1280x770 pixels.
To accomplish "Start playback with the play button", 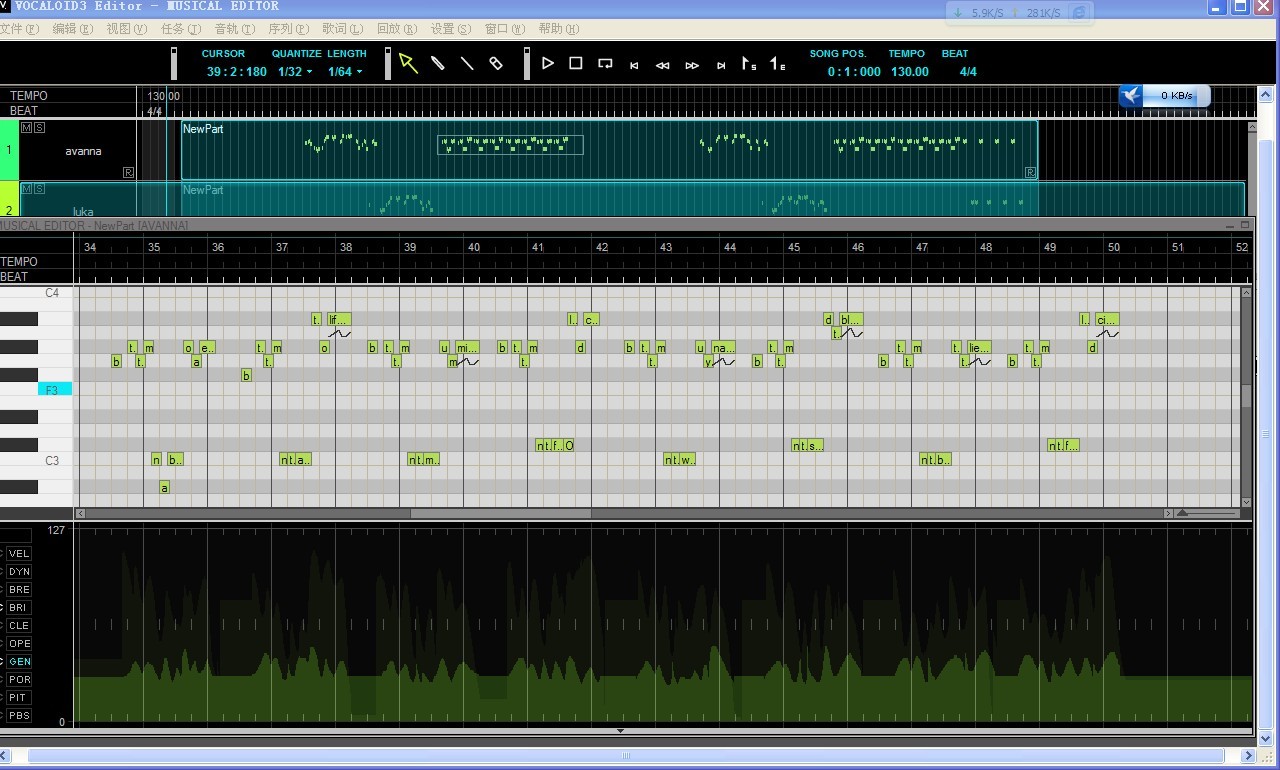I will (547, 63).
